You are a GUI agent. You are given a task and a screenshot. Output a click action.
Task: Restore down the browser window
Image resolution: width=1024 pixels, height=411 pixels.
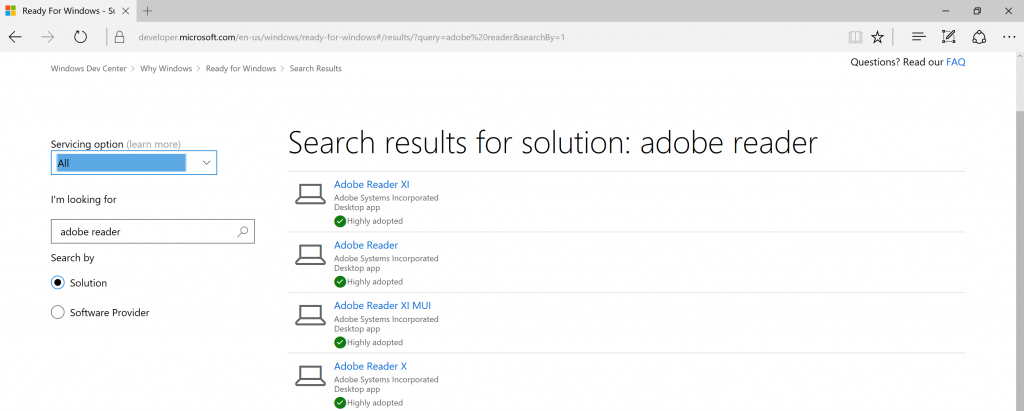(977, 10)
